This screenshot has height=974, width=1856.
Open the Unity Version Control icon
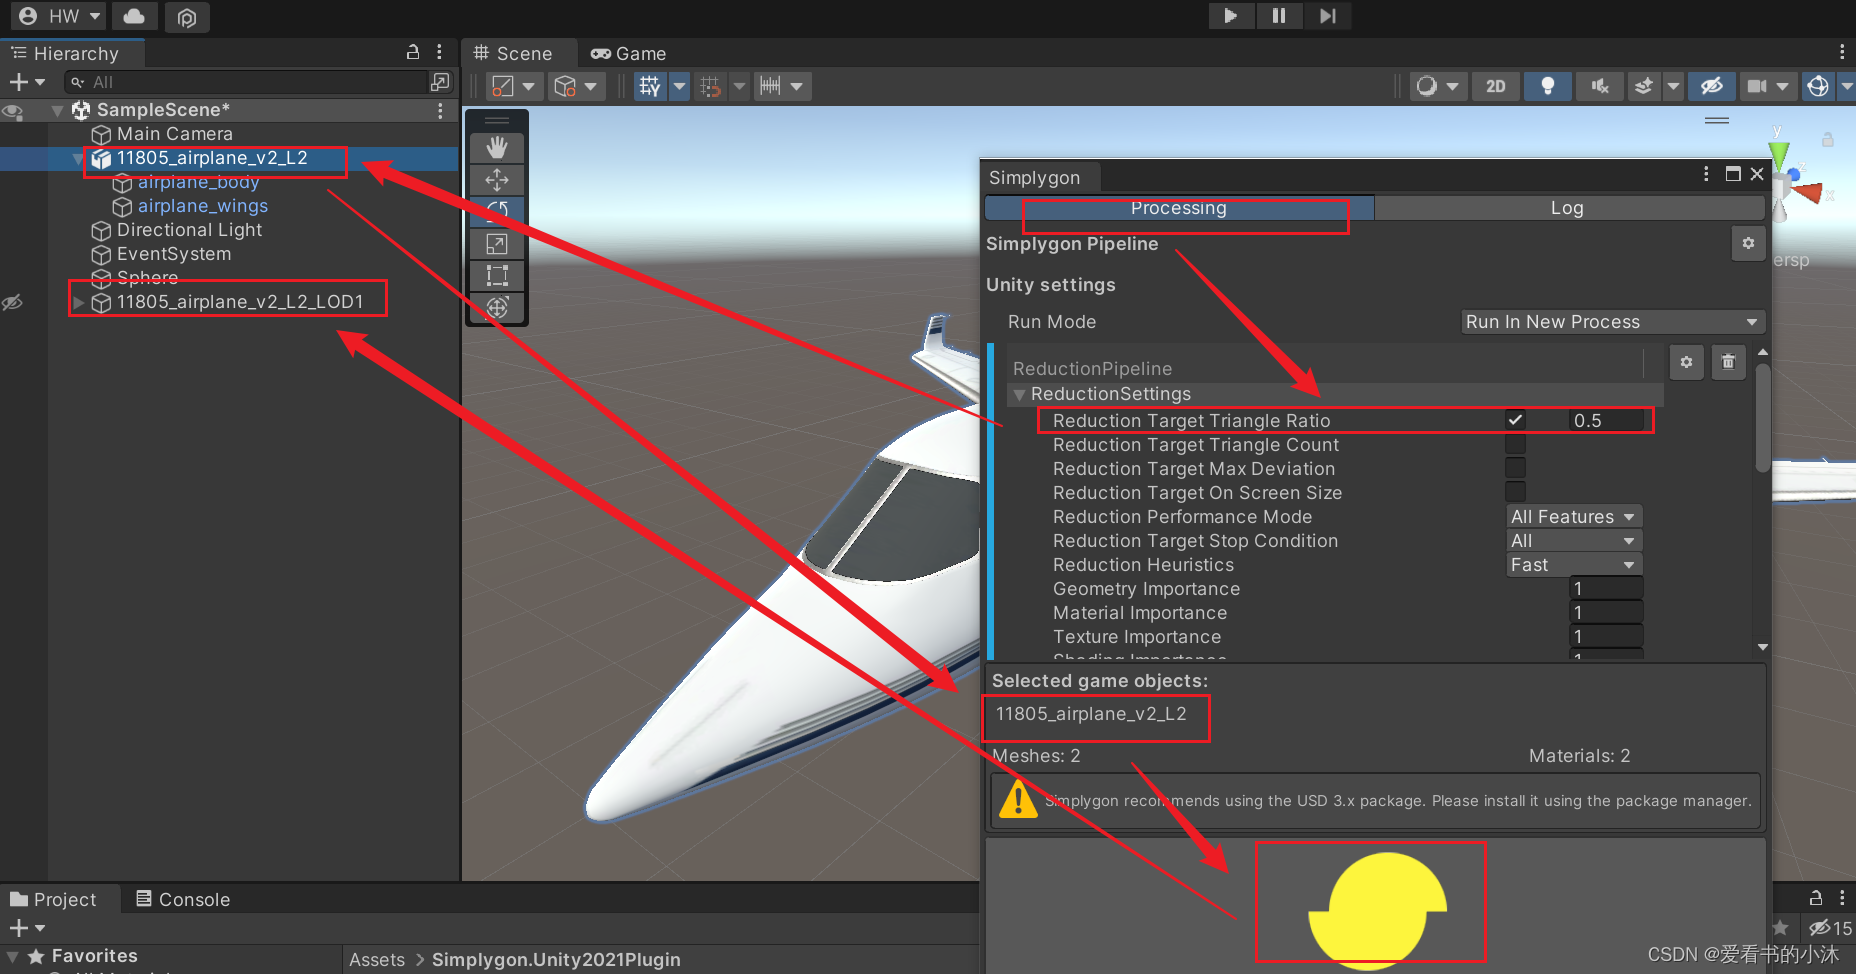tap(186, 17)
